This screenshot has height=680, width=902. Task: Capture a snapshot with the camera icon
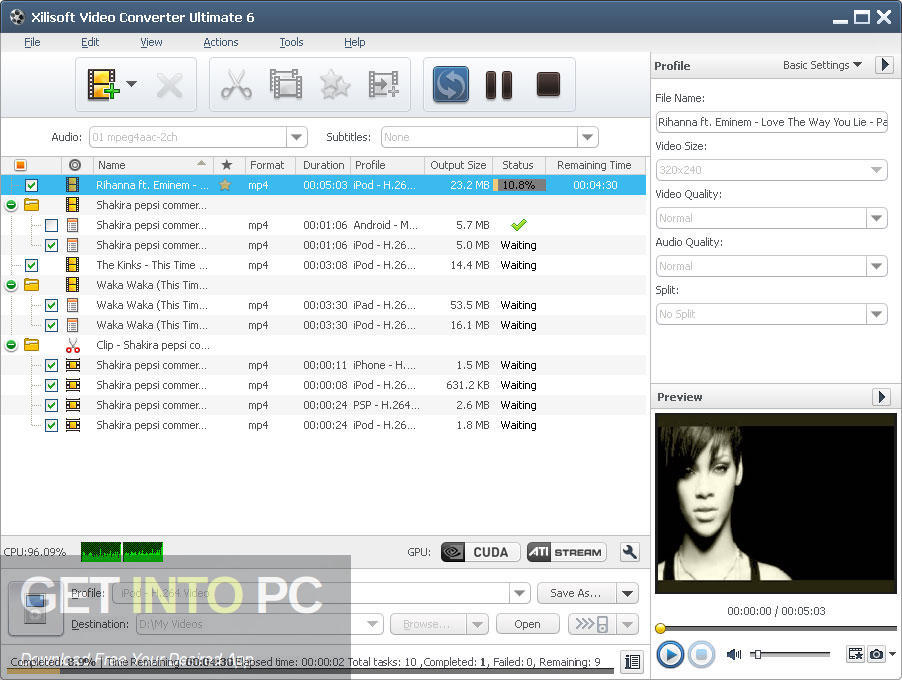(876, 654)
